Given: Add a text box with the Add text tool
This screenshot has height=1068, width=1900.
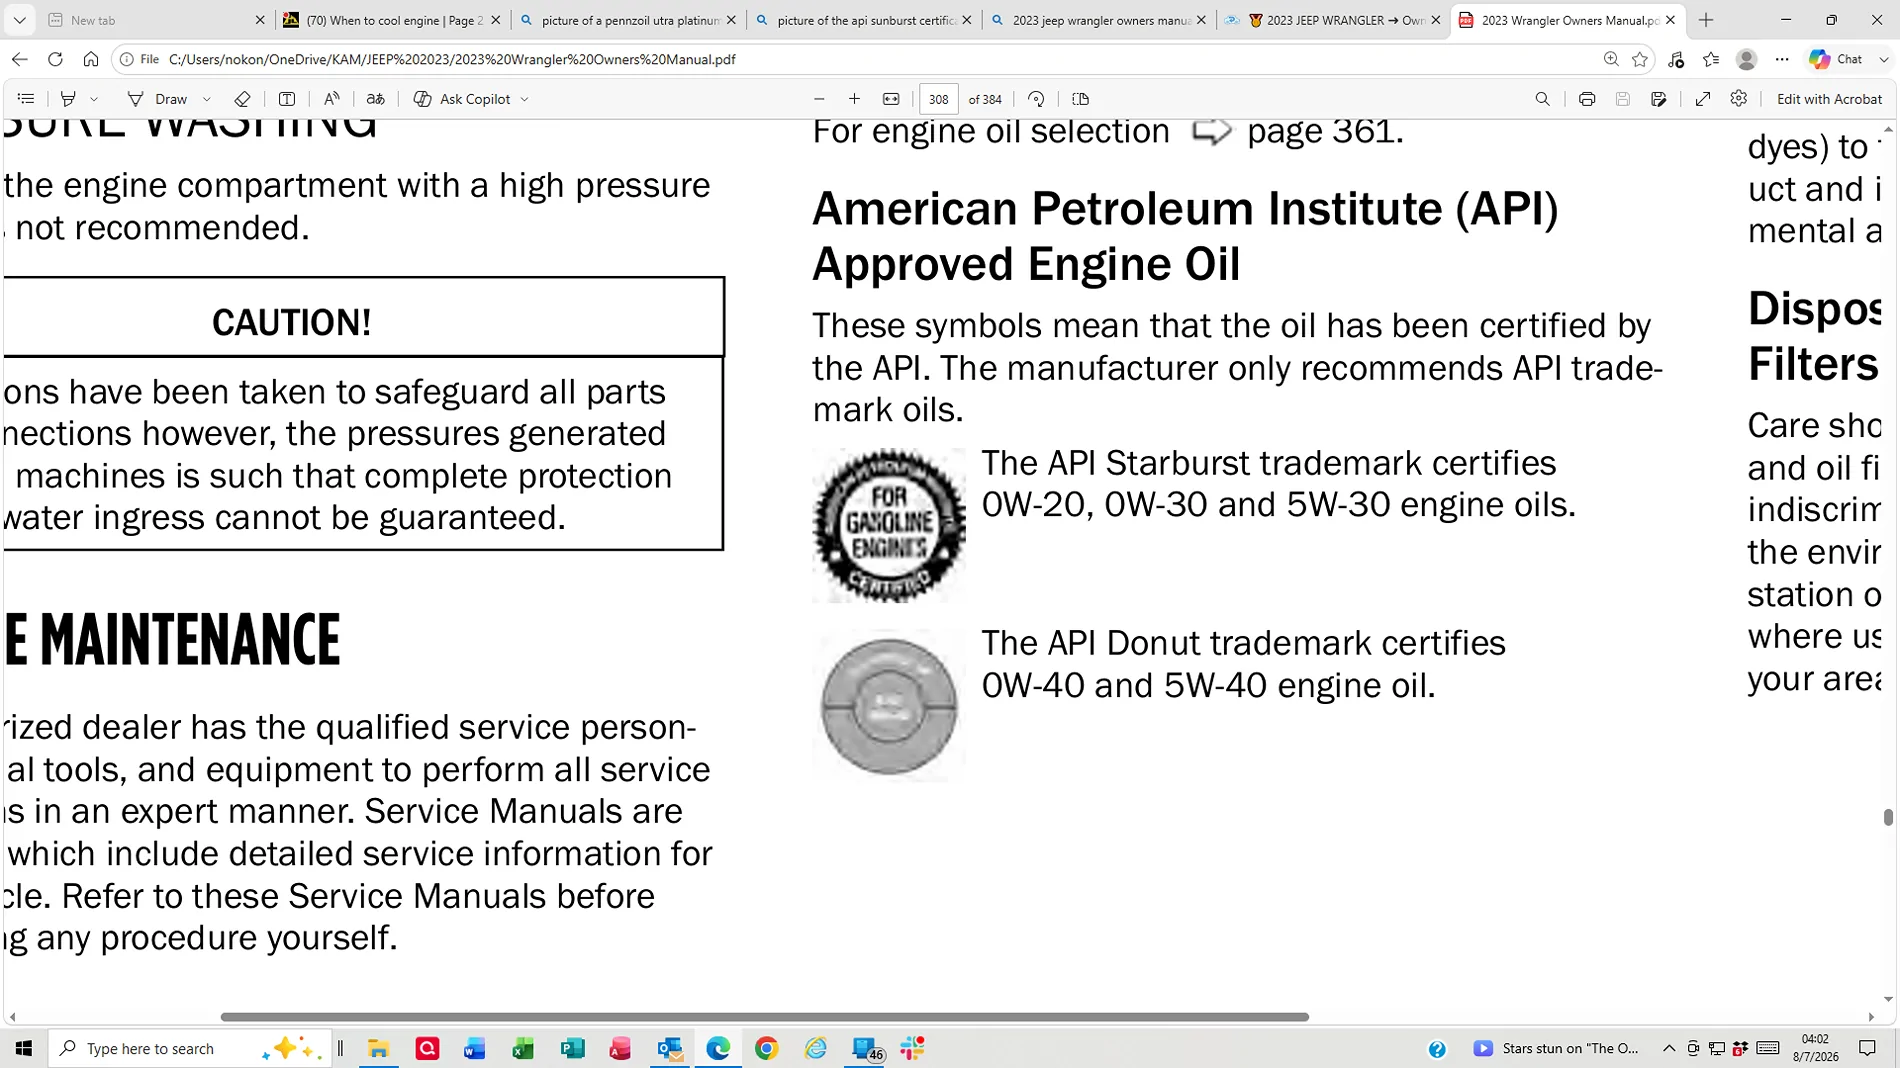Looking at the screenshot, I should coord(287,99).
